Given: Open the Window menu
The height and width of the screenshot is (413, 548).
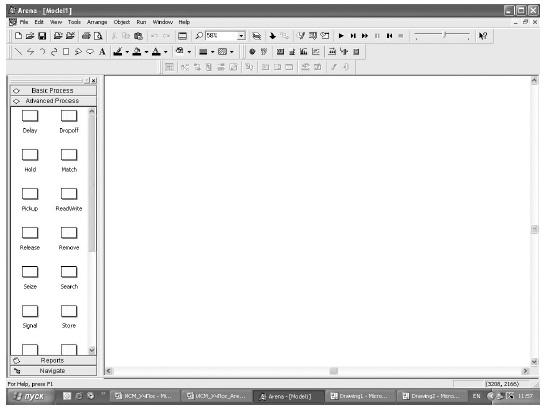Looking at the screenshot, I should pos(163,22).
